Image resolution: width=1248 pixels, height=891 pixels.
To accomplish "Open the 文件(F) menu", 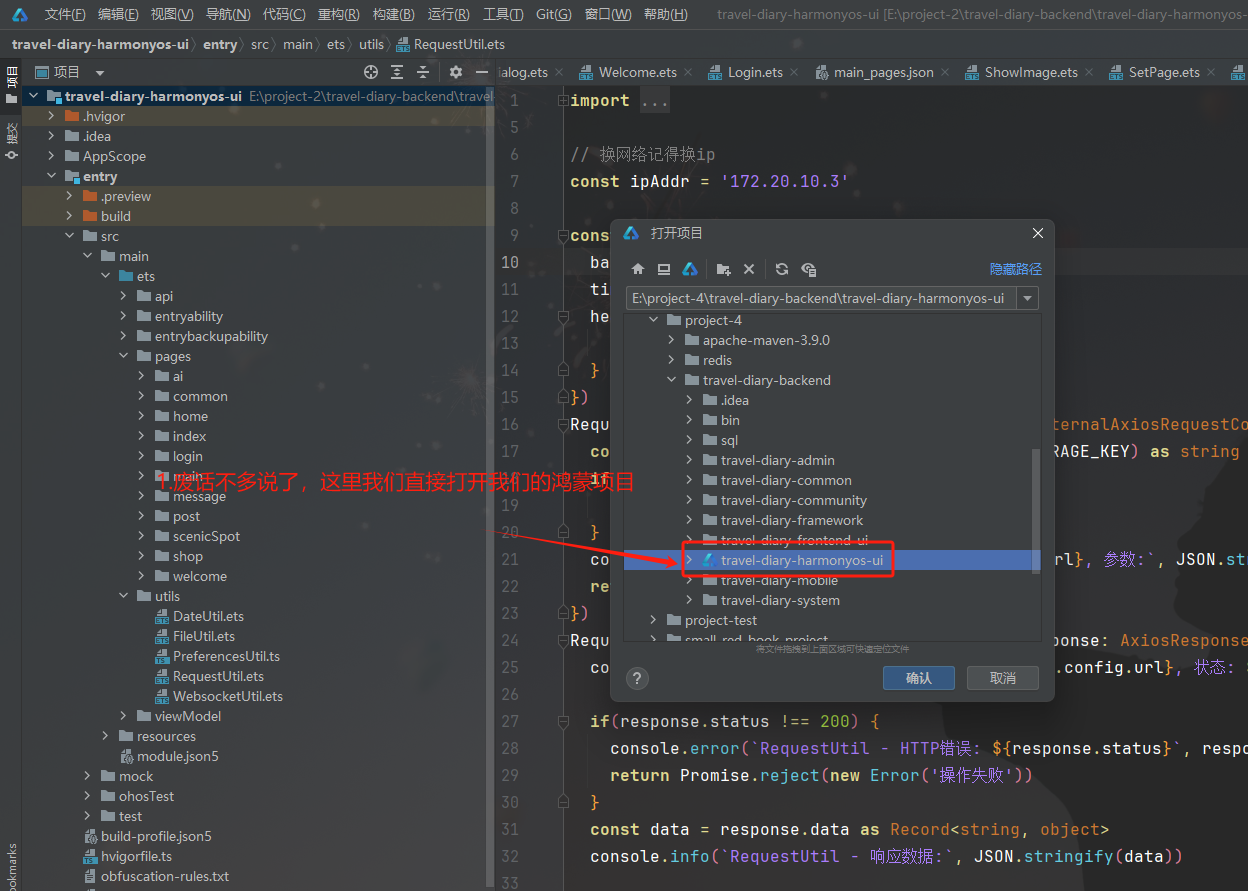I will 65,14.
